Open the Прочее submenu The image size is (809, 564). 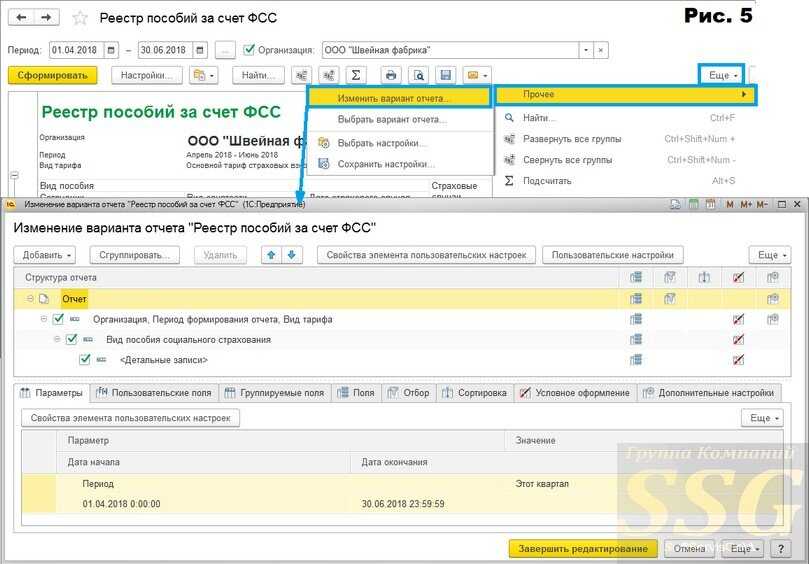625,94
